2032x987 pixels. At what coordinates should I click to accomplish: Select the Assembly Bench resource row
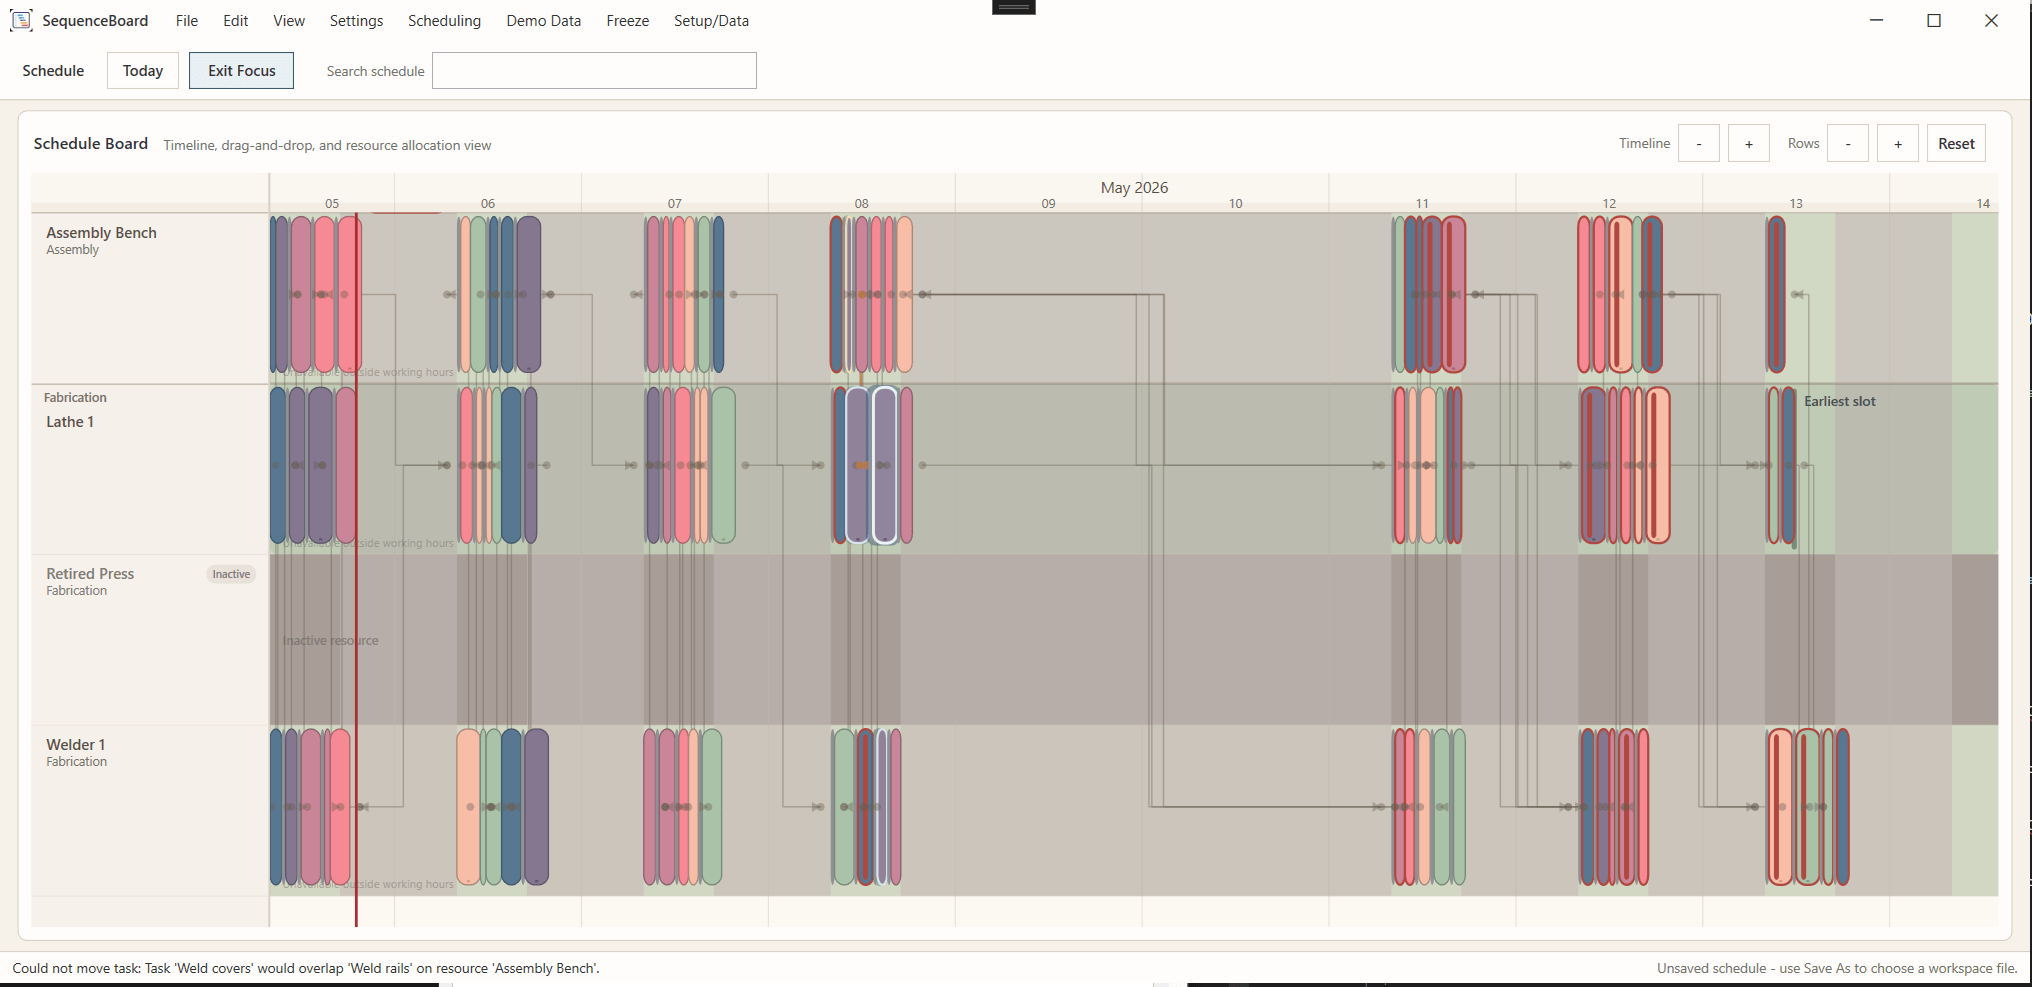pos(150,298)
